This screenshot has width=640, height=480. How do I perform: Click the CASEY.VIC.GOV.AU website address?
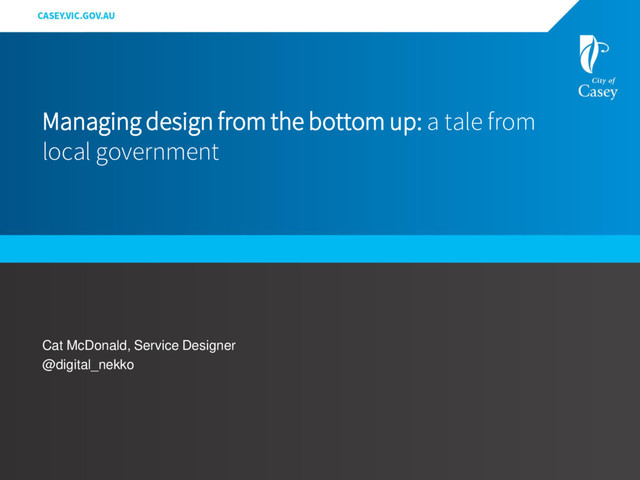pos(76,16)
